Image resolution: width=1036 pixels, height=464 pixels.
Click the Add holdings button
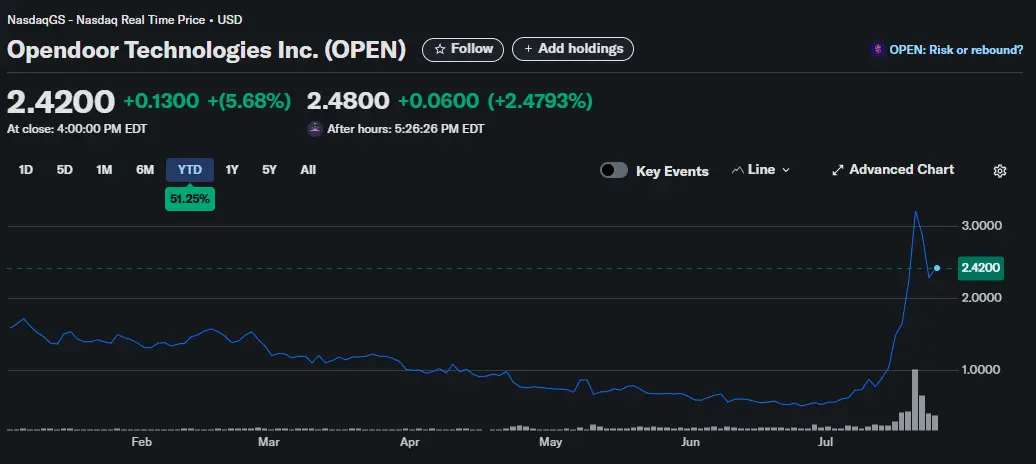[x=573, y=49]
